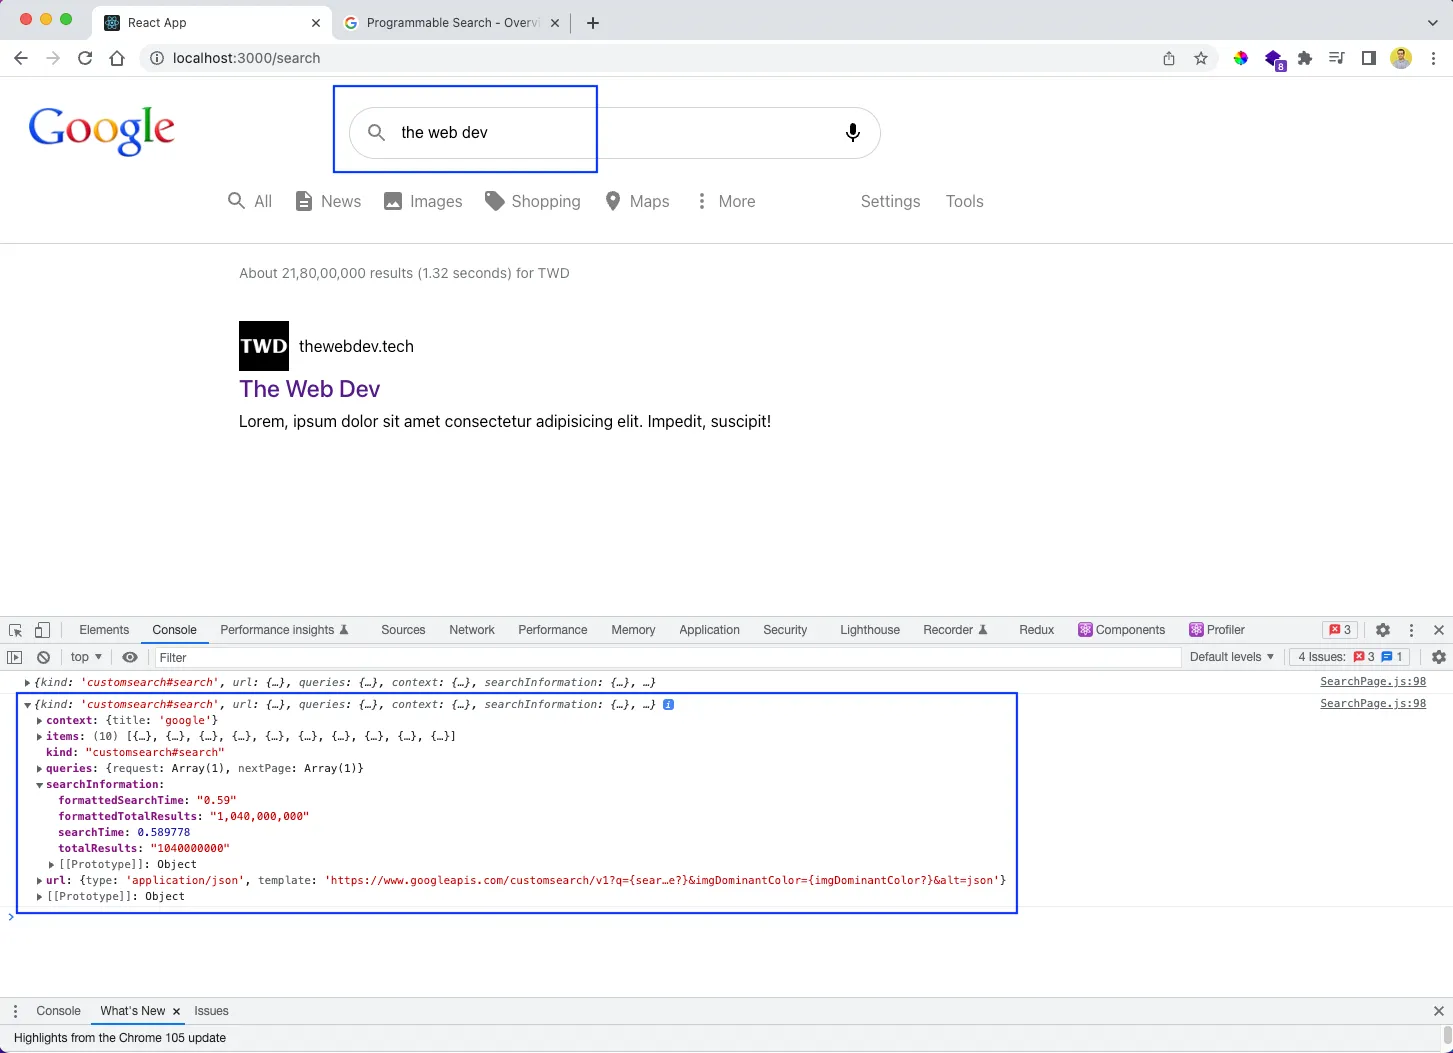Viewport: 1453px width, 1053px height.
Task: Clear the console with the clear icon
Action: point(43,657)
